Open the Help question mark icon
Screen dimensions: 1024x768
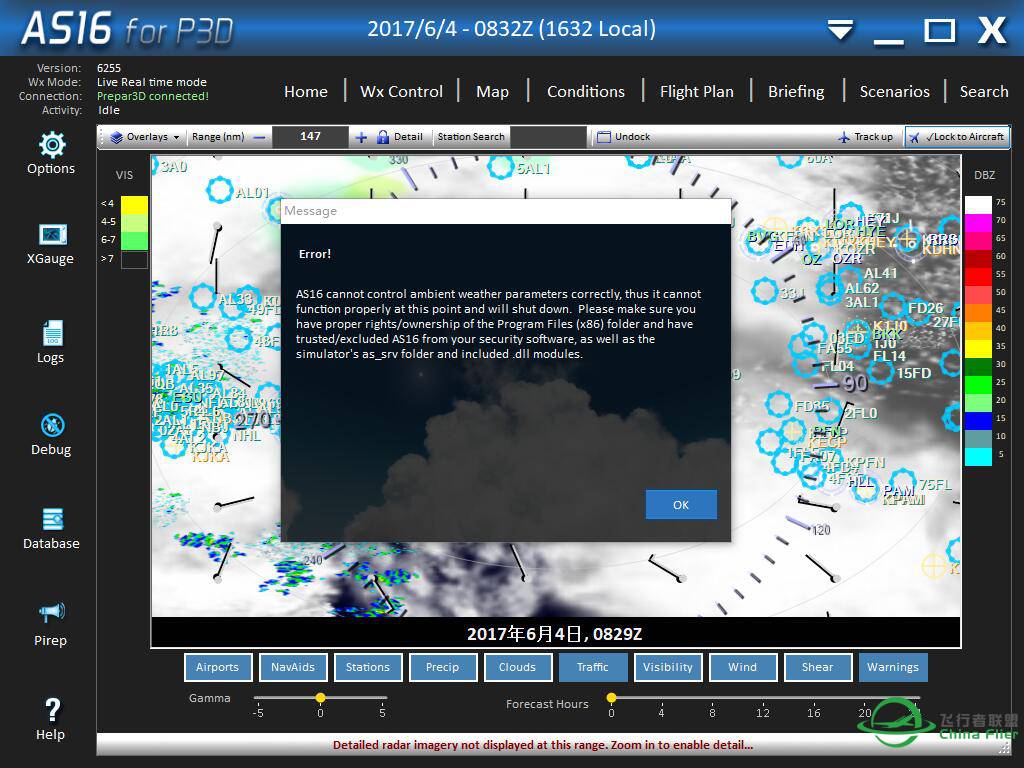point(52,710)
